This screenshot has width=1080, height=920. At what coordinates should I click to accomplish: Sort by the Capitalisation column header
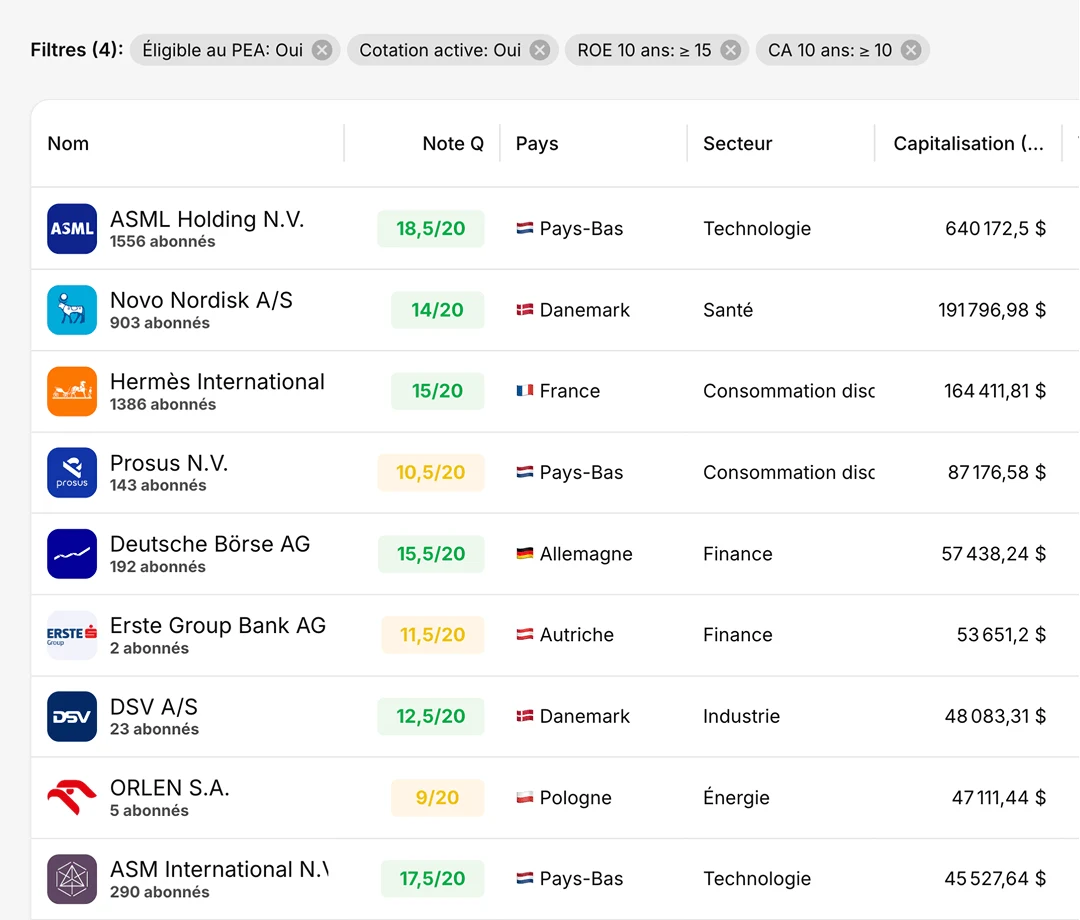968,143
